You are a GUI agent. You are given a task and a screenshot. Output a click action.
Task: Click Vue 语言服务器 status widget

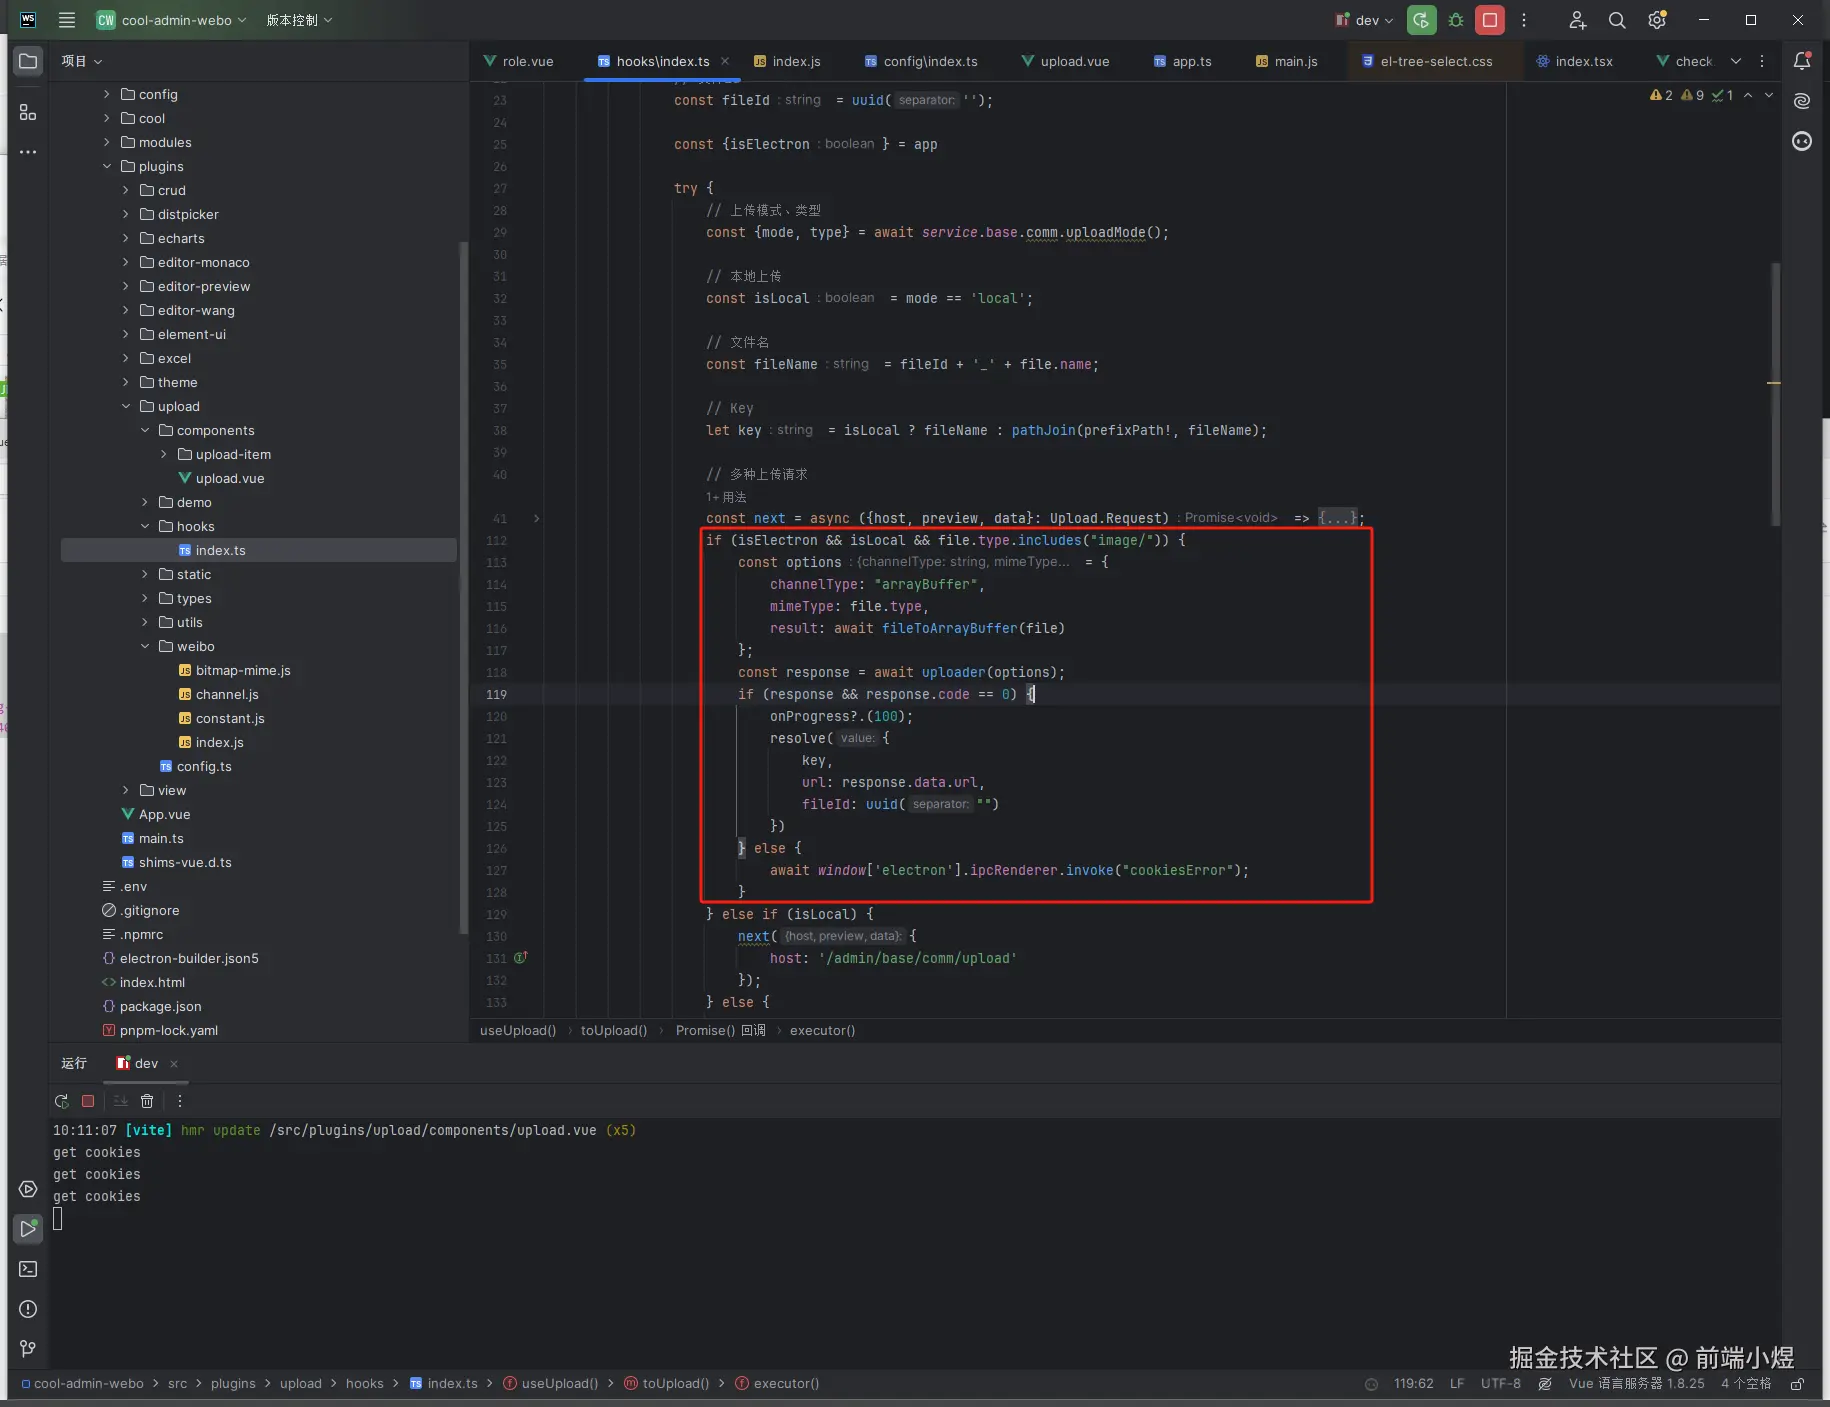[x=1636, y=1384]
